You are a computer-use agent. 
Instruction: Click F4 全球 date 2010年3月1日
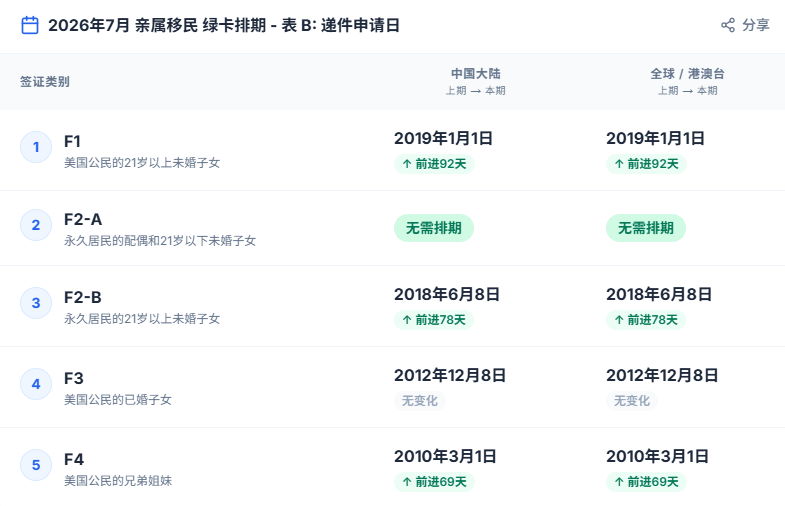[x=657, y=456]
